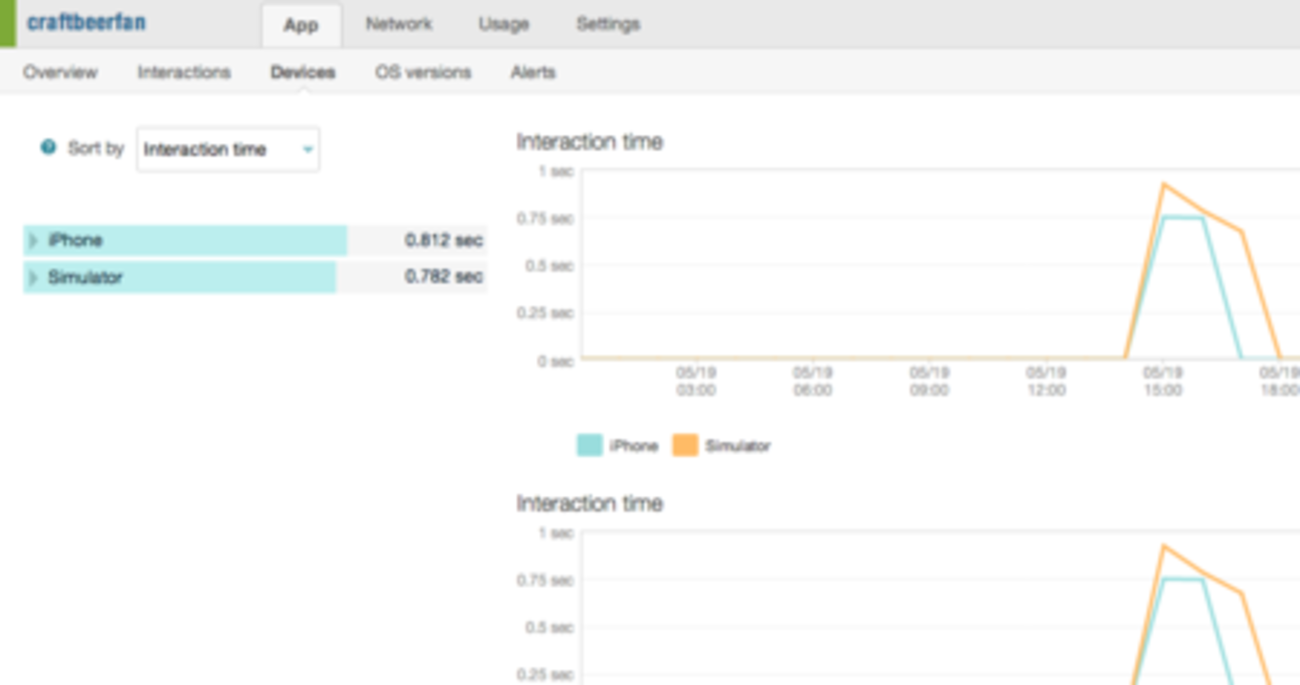Click the 05/19 06:00 axis label

(x=812, y=381)
